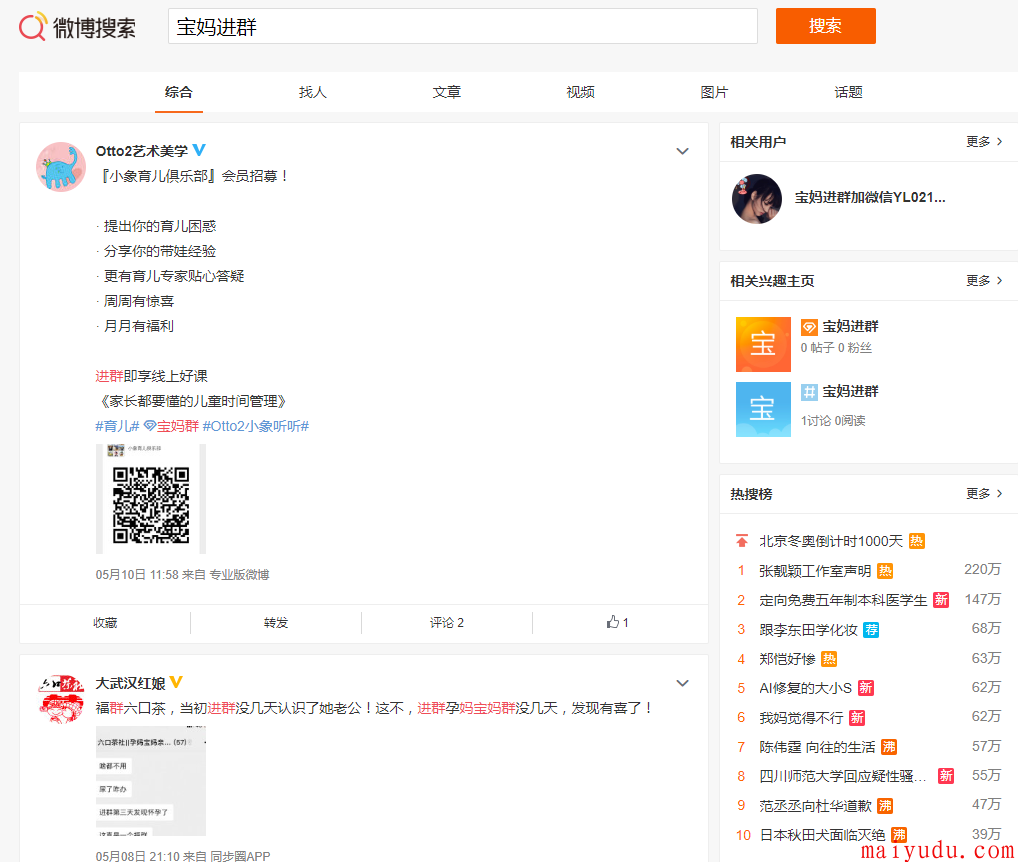Click 沸 badge next to 日本秋田犬面临灭绝
The width and height of the screenshot is (1018, 862).
pyautogui.click(x=899, y=835)
